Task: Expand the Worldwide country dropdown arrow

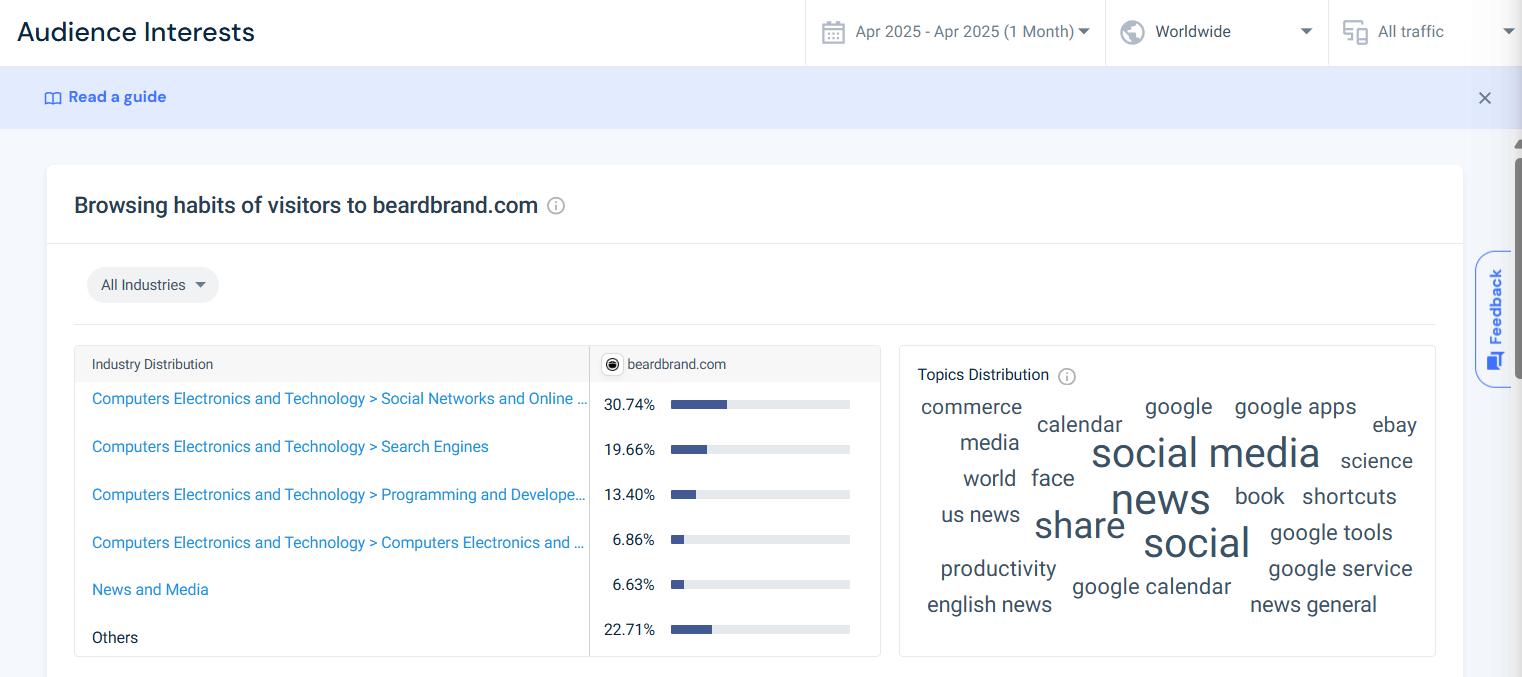Action: tap(1305, 32)
